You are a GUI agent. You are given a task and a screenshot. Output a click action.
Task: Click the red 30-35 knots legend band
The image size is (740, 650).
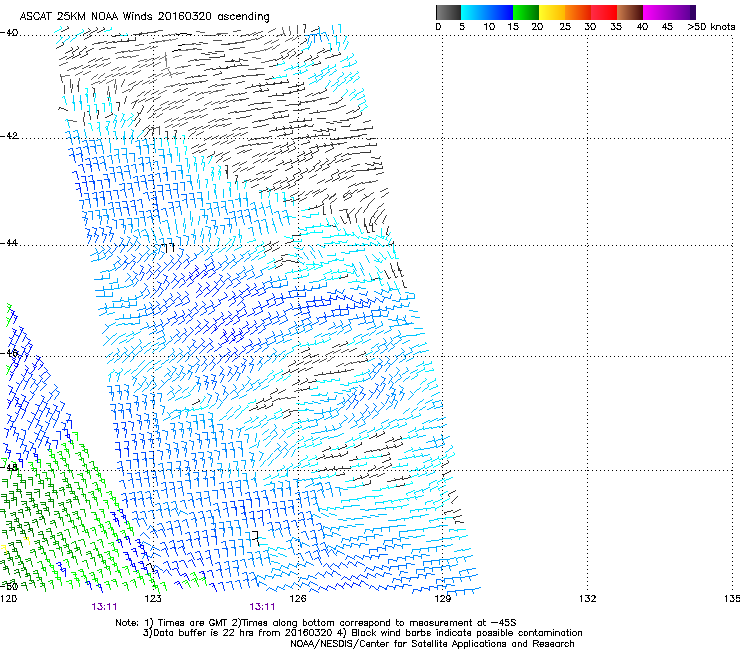[604, 12]
